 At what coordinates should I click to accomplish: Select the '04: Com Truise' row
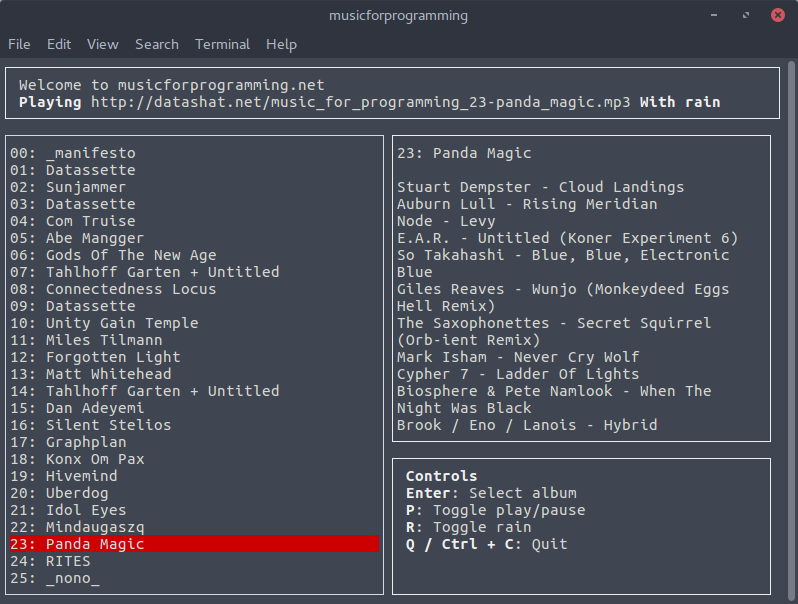point(194,221)
